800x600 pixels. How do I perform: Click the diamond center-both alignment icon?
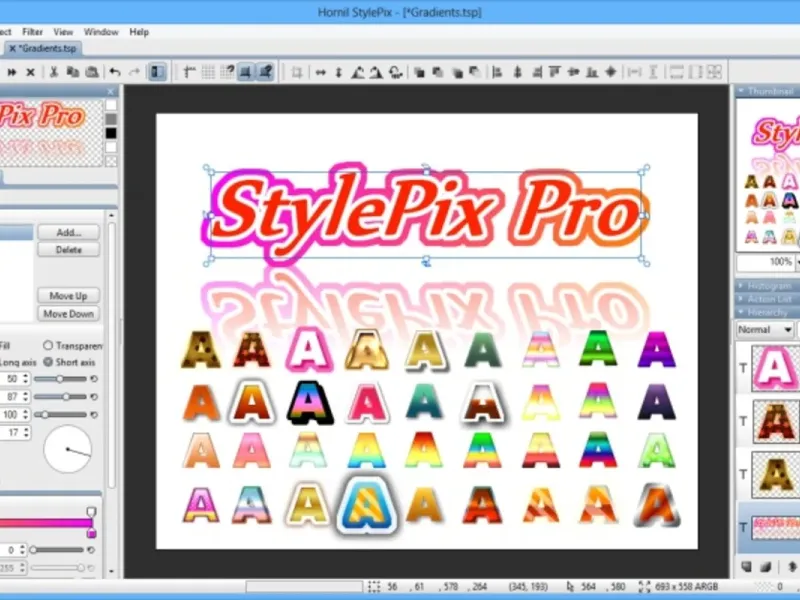(611, 72)
